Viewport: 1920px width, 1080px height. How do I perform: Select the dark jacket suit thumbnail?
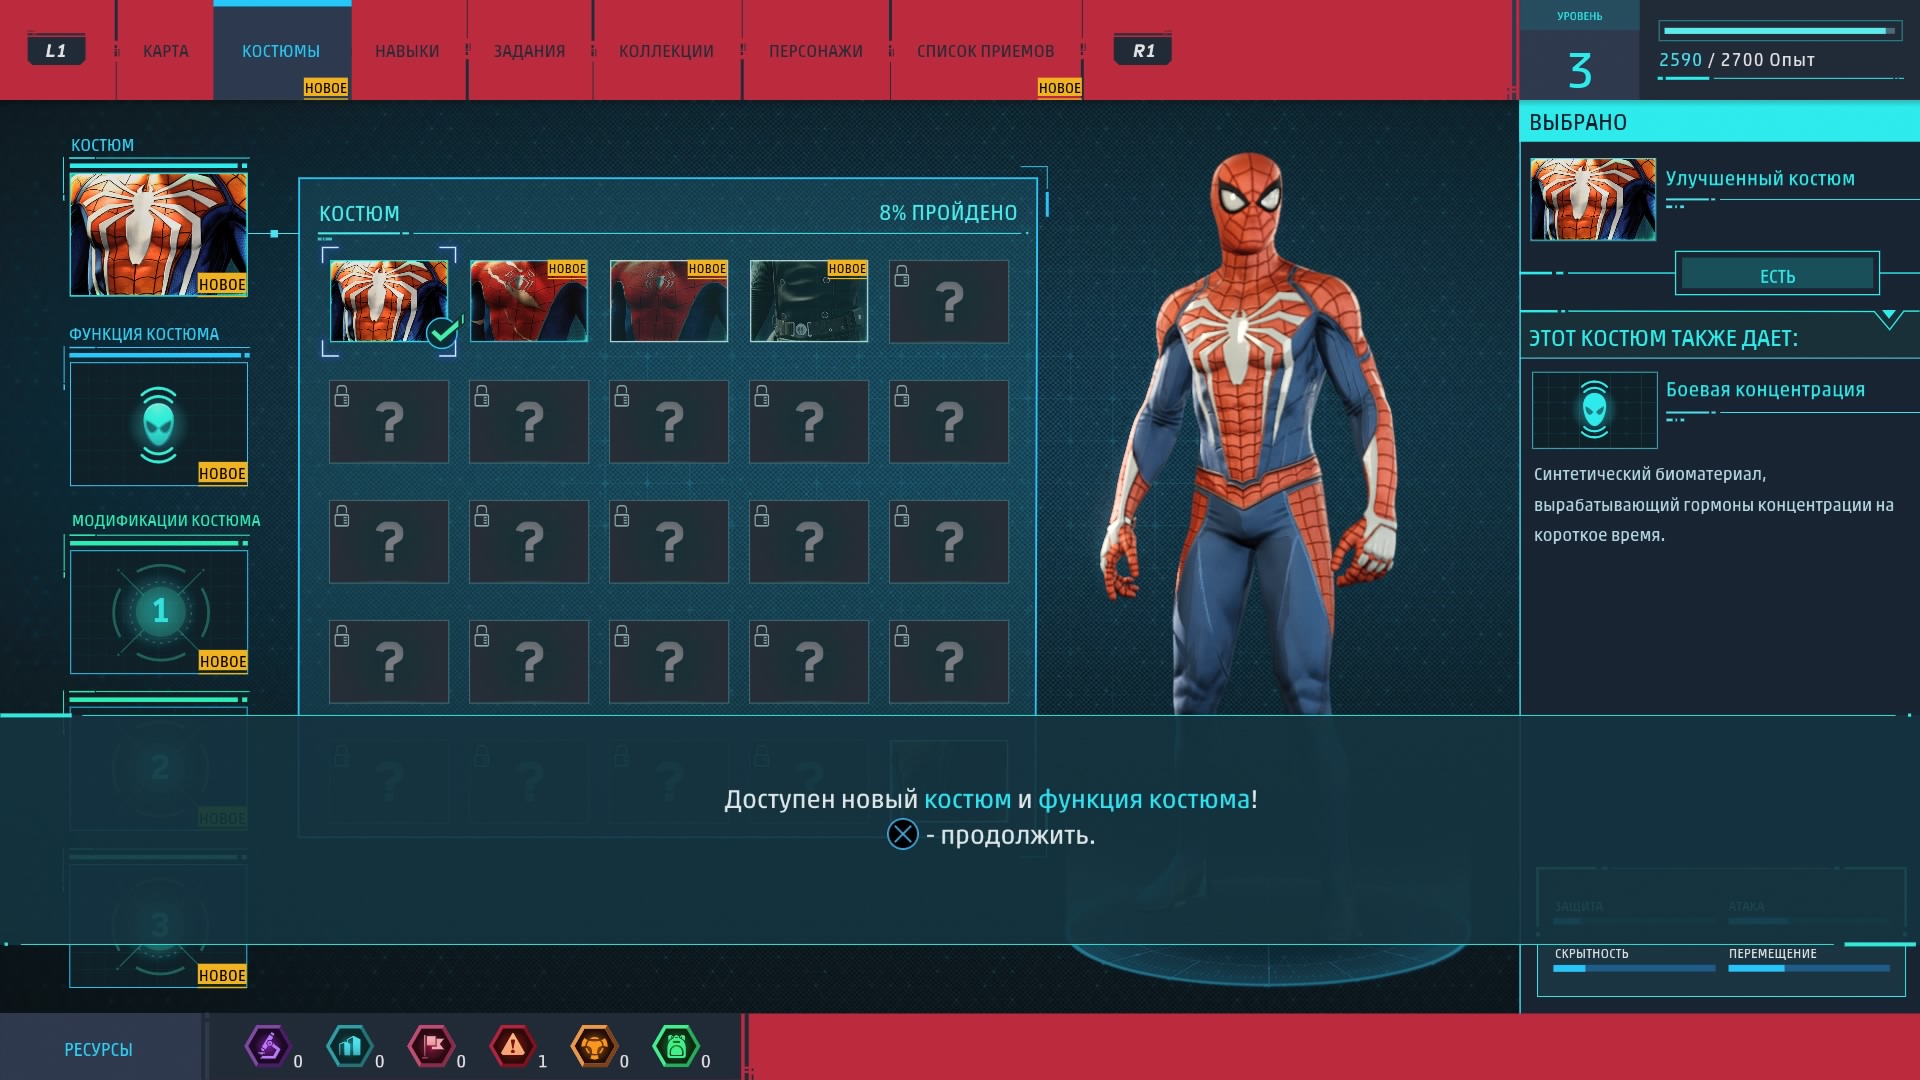coord(808,301)
